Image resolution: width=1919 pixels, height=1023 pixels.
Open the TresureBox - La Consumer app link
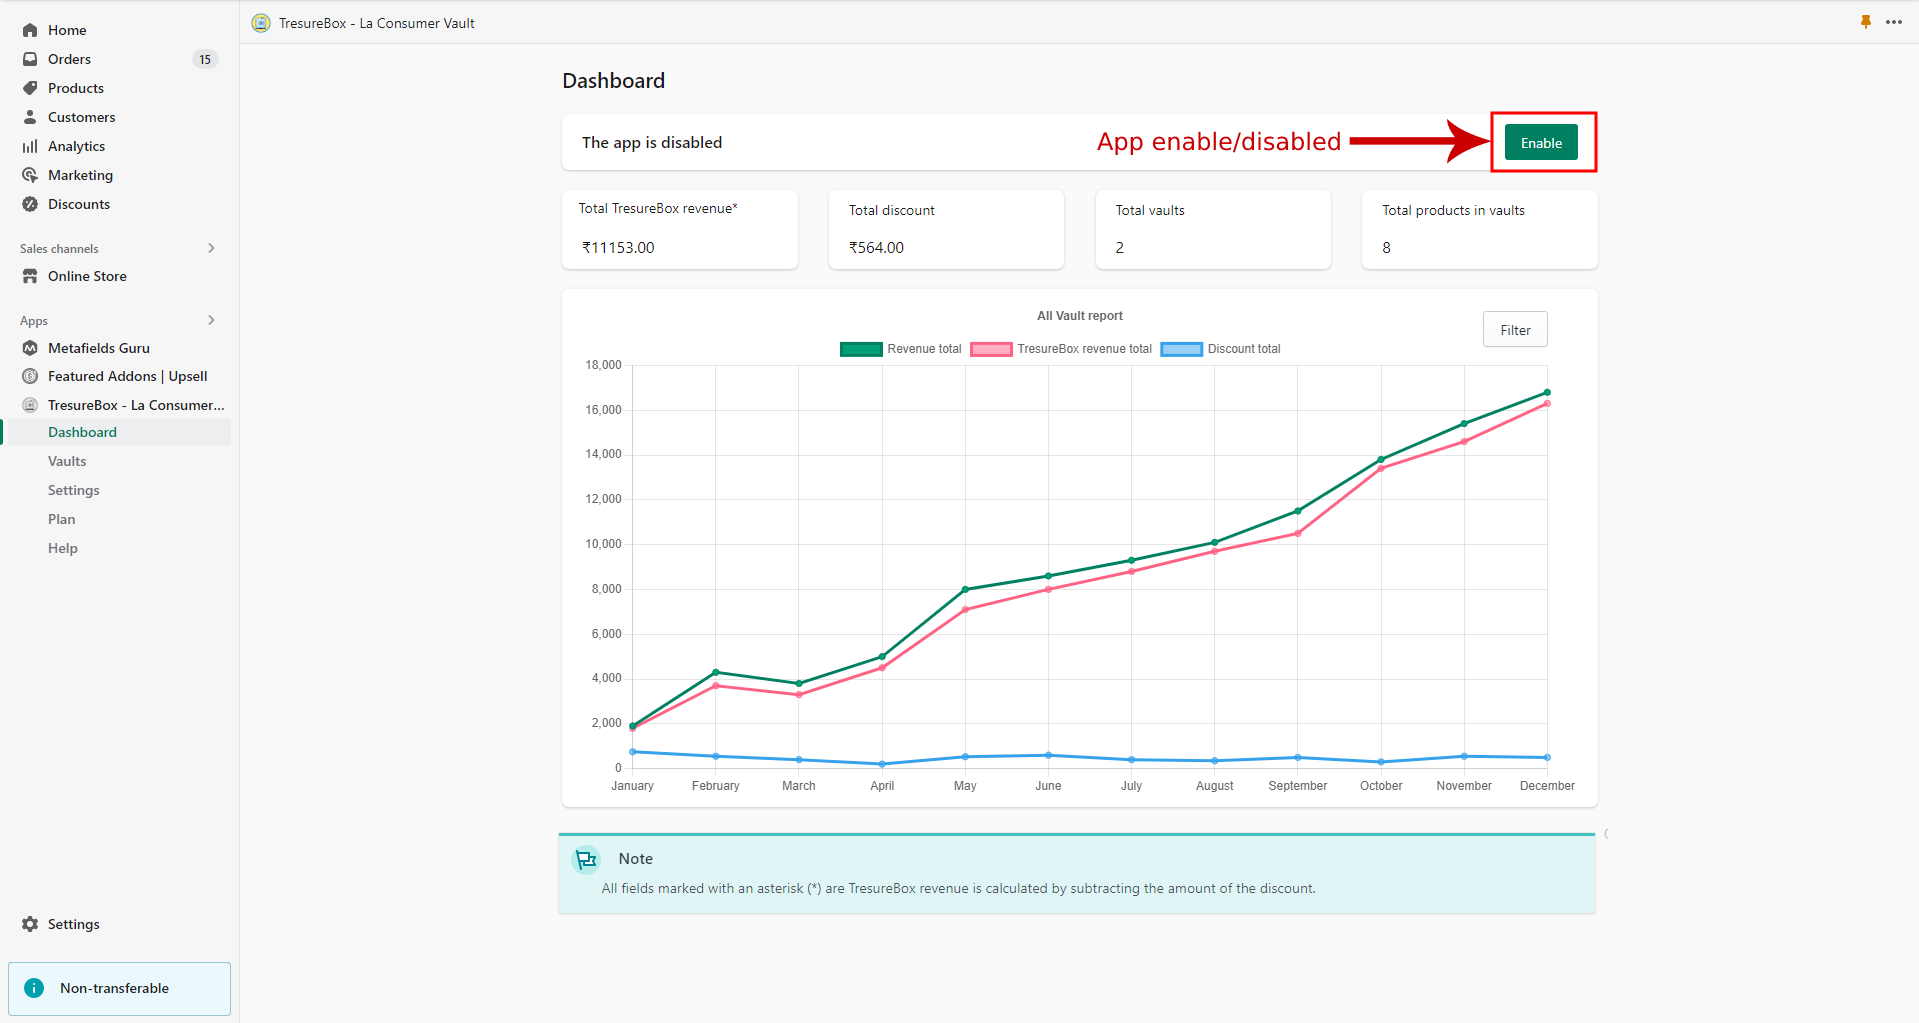coord(136,405)
